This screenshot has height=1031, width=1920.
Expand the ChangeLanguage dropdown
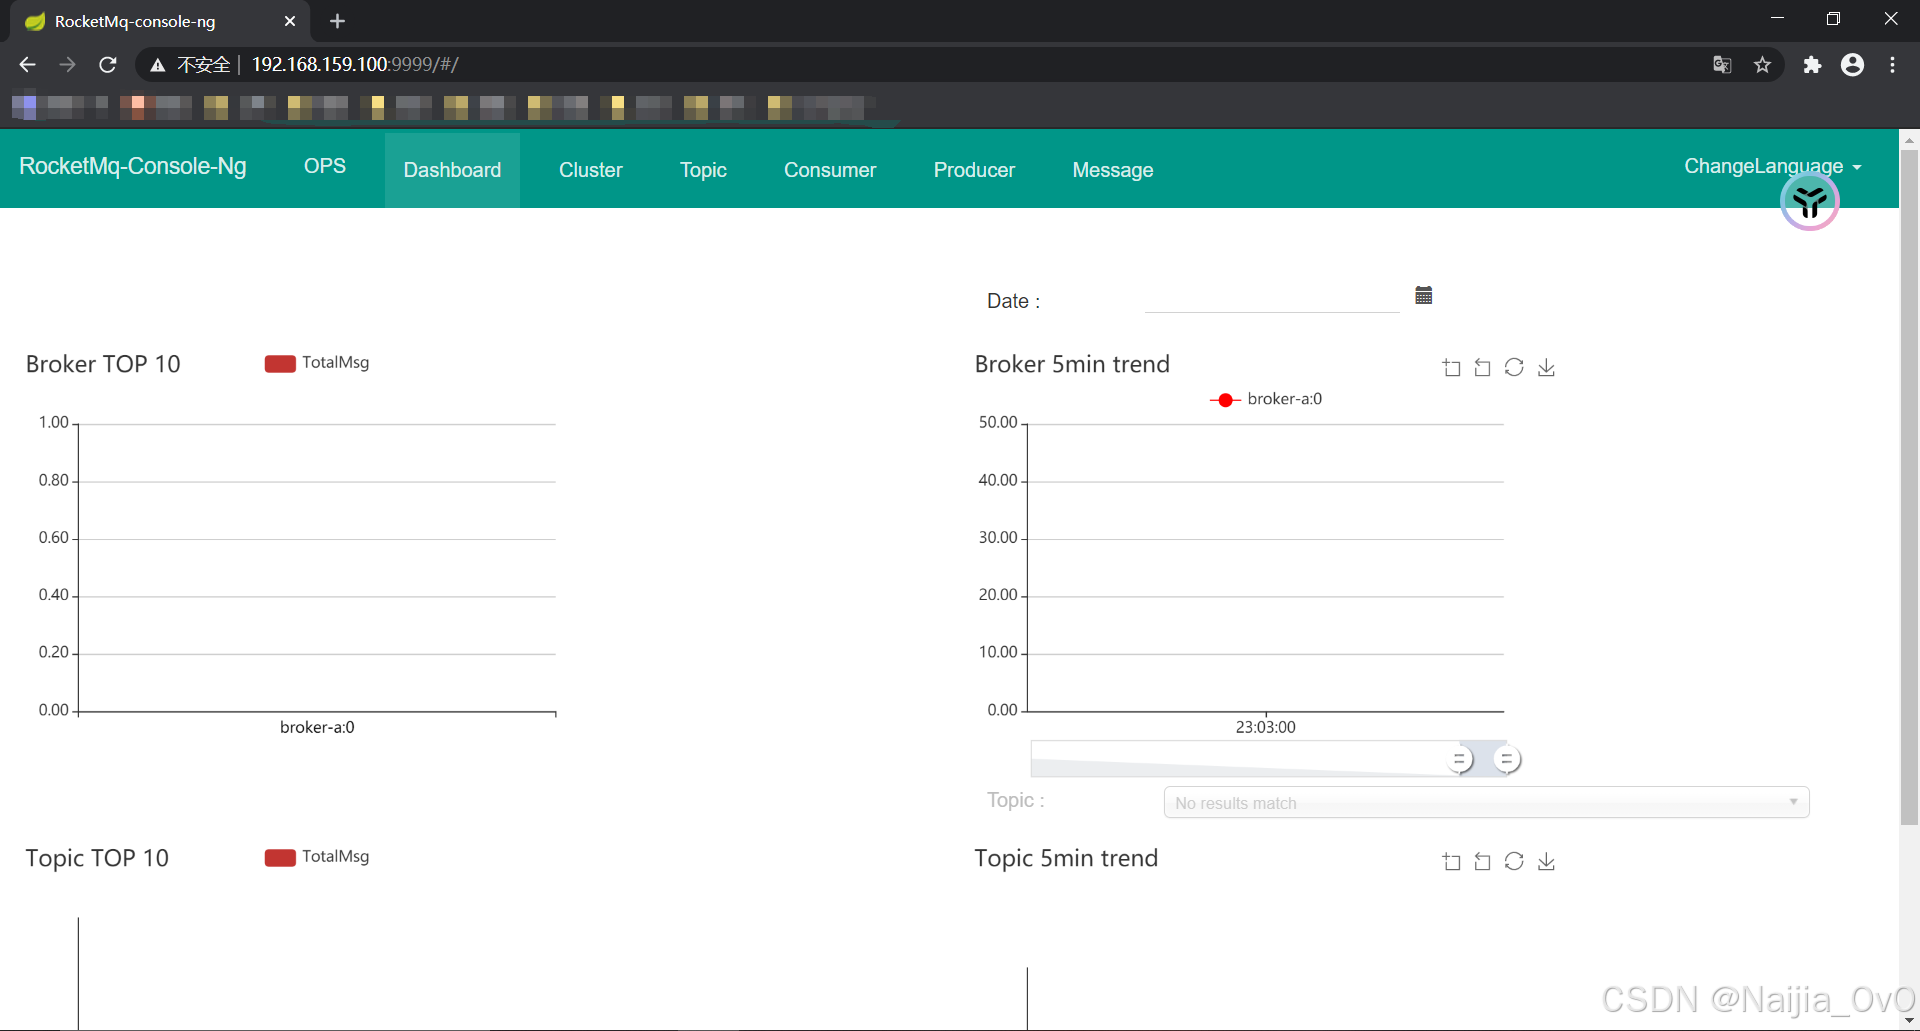1772,166
